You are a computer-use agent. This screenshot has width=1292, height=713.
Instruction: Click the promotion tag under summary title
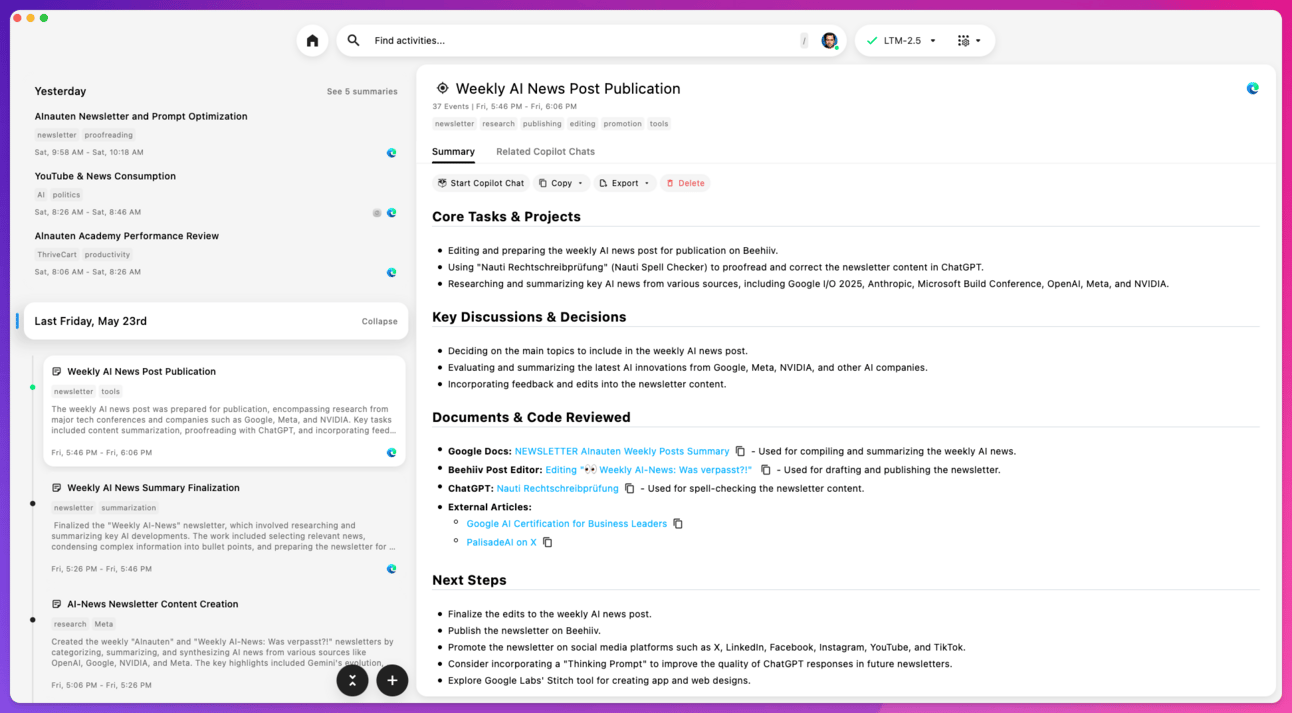click(622, 124)
